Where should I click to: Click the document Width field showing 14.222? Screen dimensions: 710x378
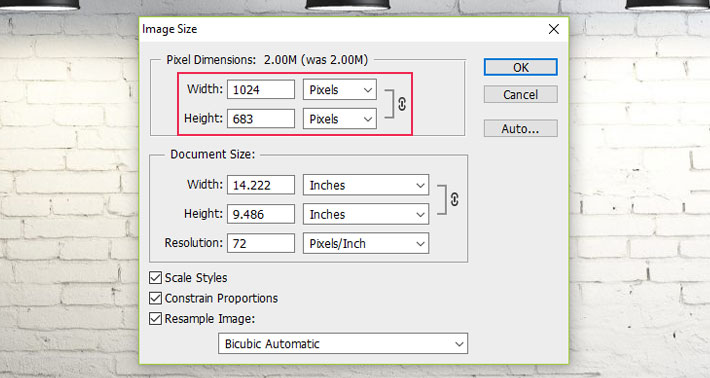point(261,185)
